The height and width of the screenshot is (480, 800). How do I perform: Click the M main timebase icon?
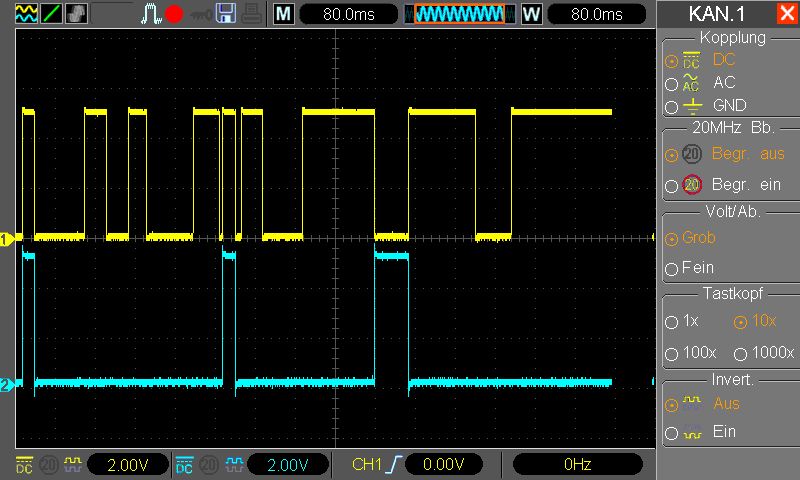[284, 14]
